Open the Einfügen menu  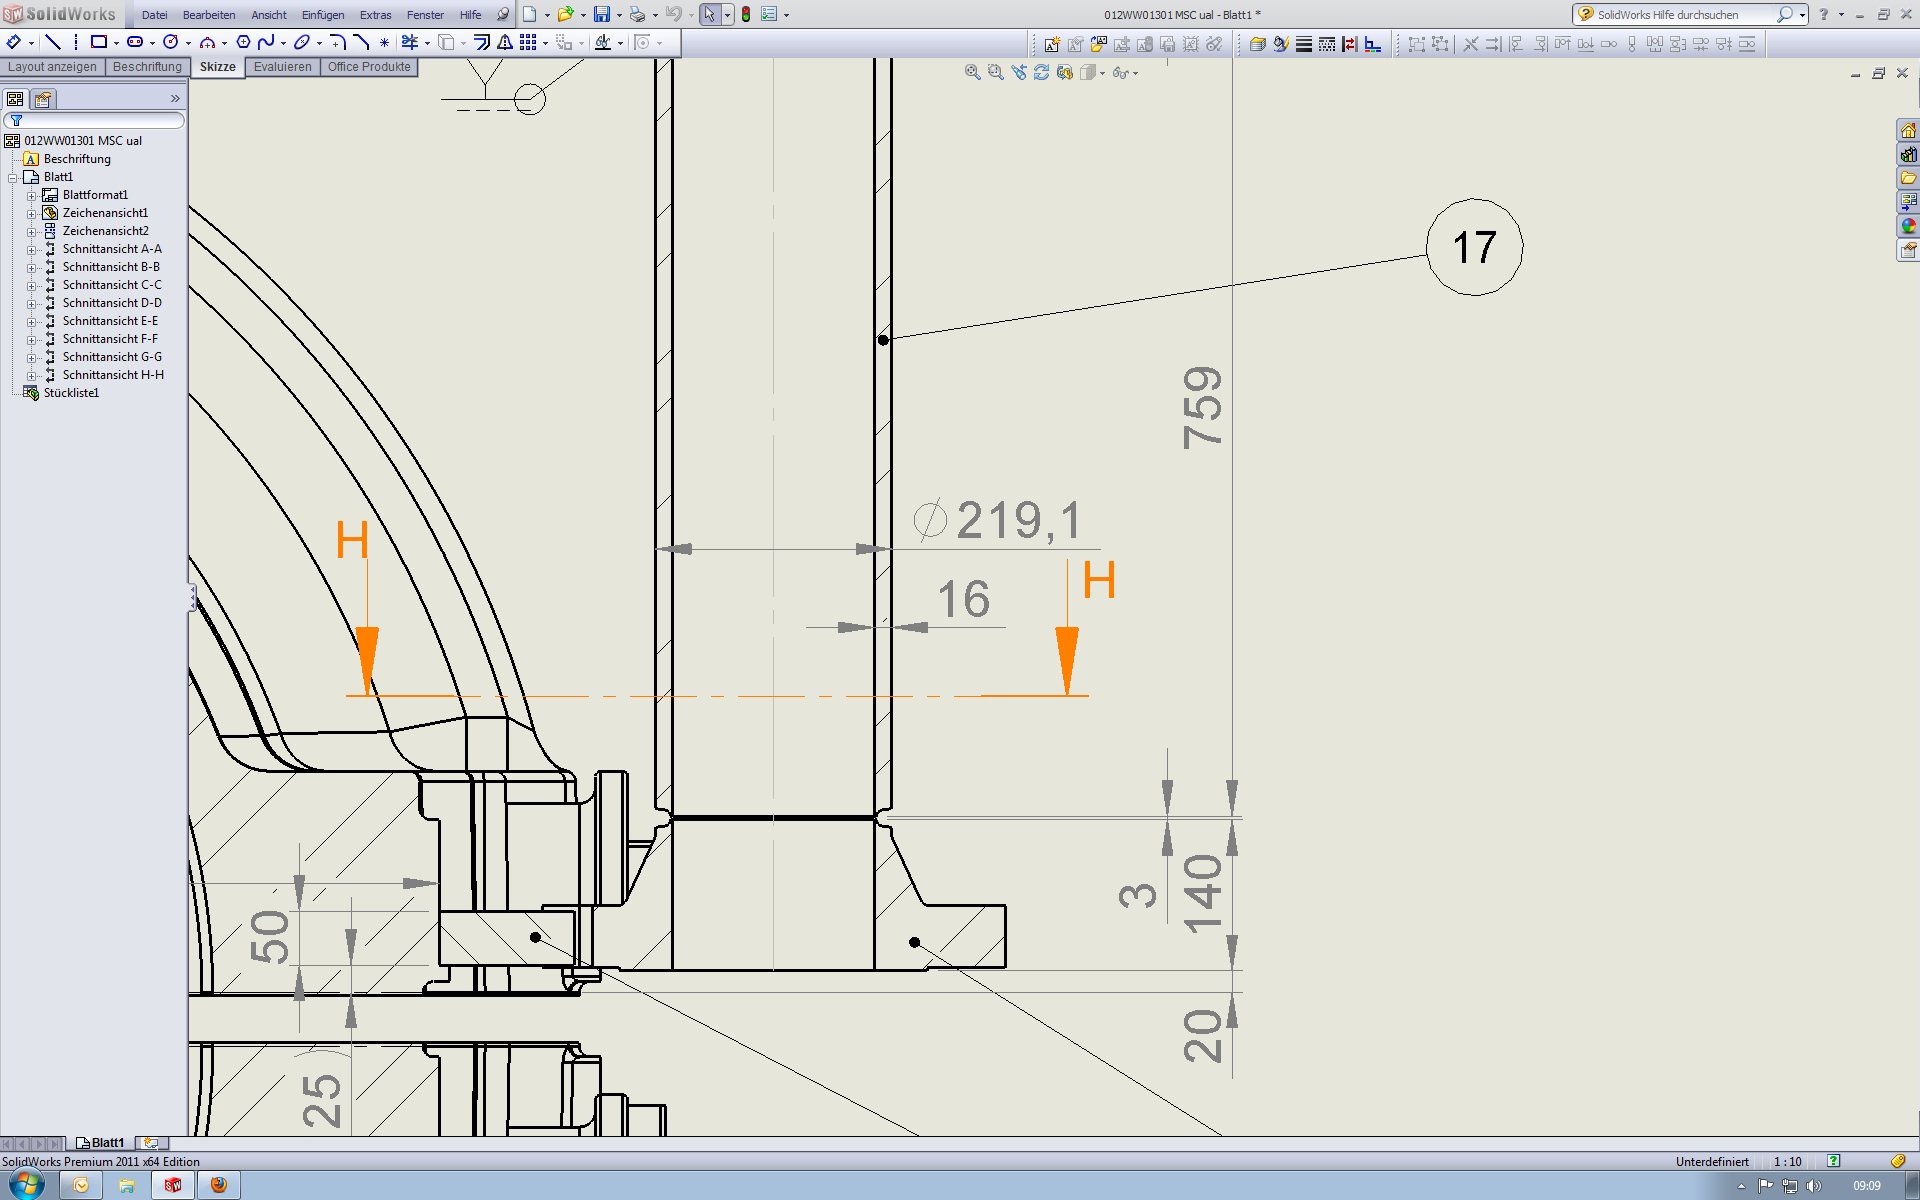[322, 15]
